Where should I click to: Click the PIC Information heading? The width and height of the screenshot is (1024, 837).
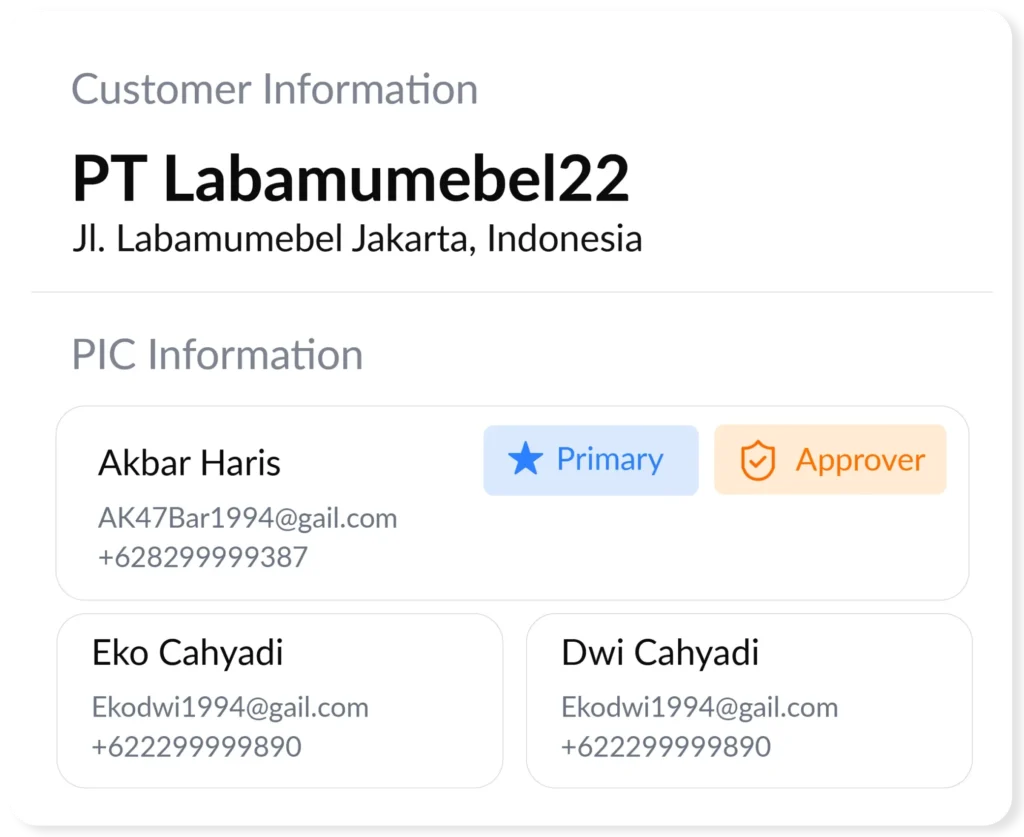(x=217, y=355)
